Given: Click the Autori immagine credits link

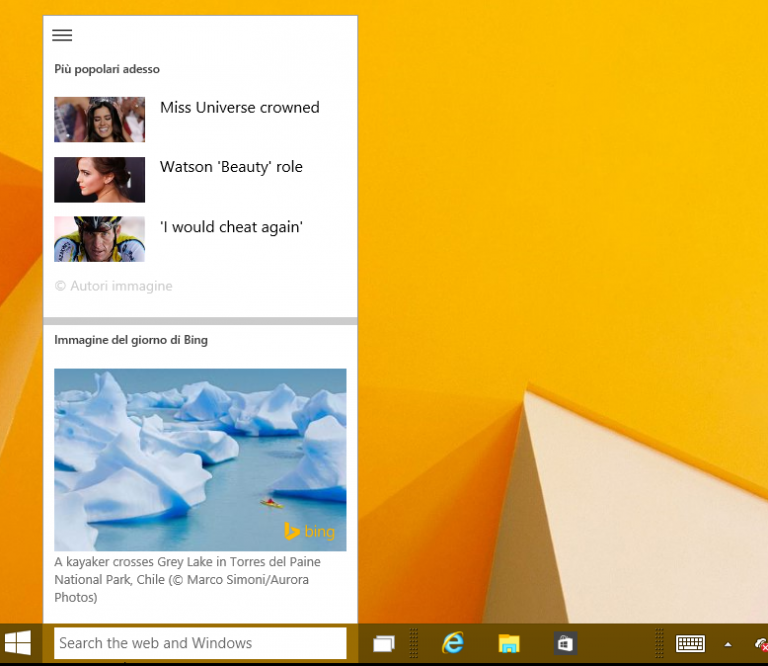Looking at the screenshot, I should 114,286.
